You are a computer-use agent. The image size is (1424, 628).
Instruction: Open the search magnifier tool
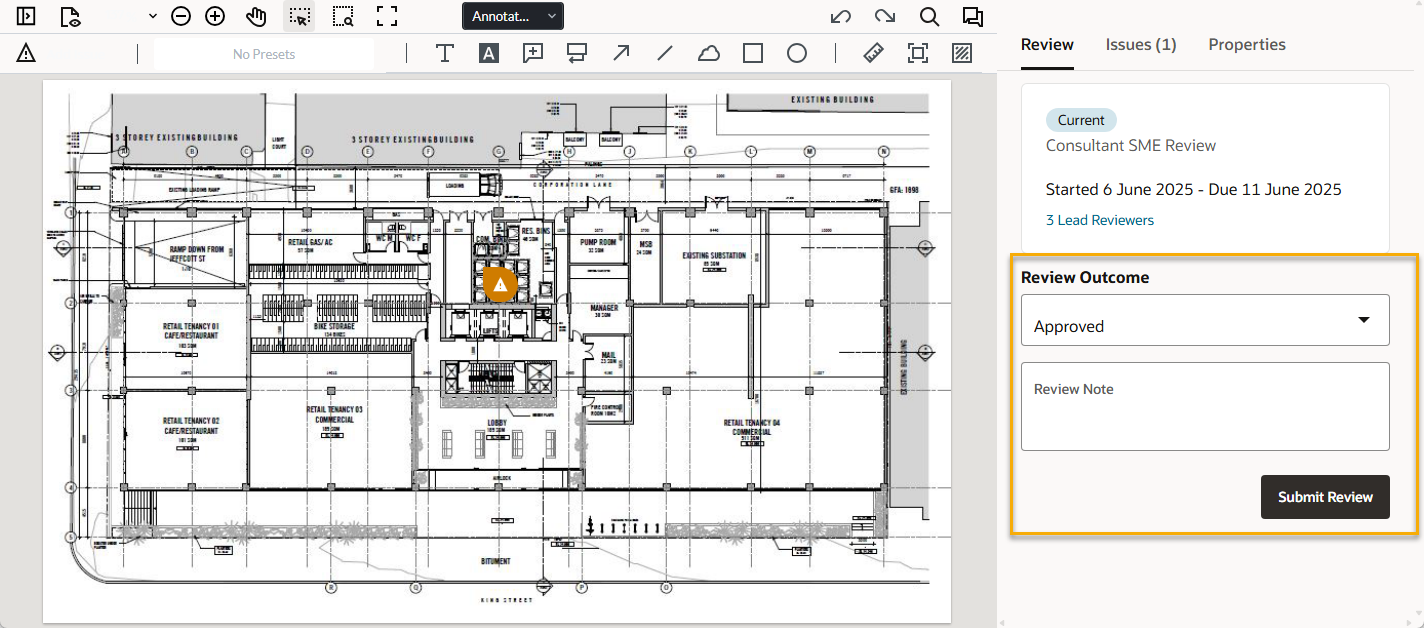(929, 16)
